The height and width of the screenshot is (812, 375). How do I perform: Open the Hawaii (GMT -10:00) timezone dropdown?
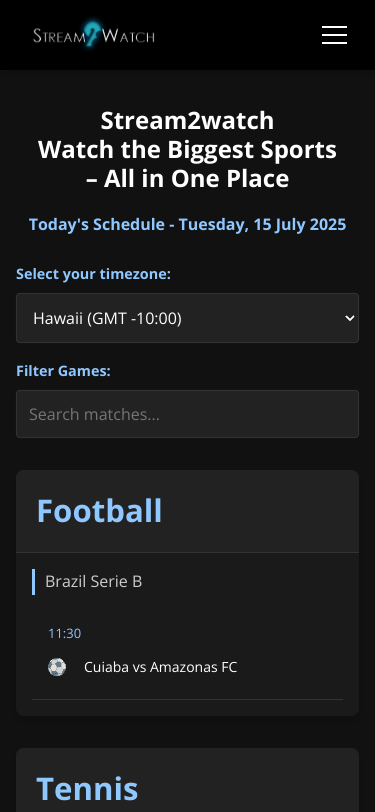(x=188, y=318)
